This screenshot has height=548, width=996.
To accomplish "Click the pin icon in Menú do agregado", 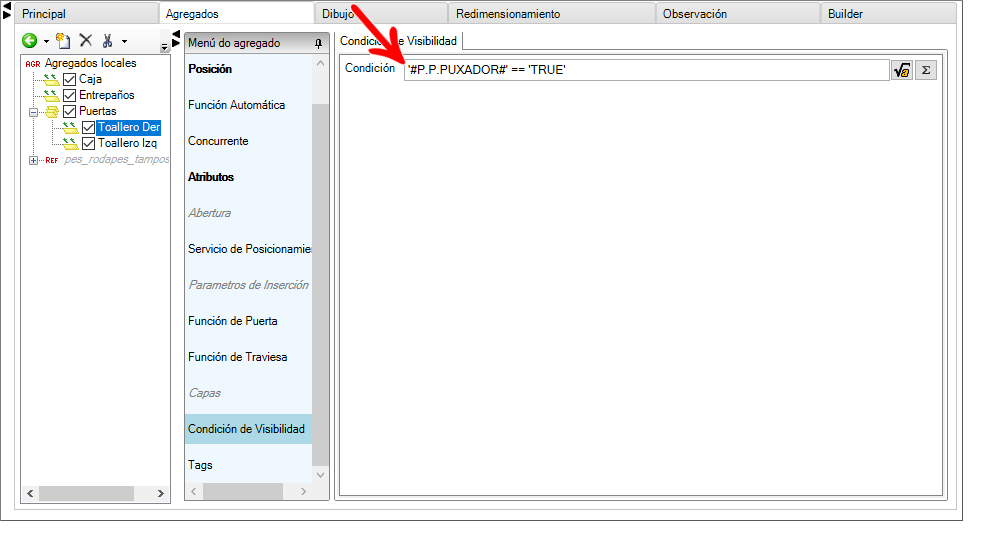I will pos(318,43).
